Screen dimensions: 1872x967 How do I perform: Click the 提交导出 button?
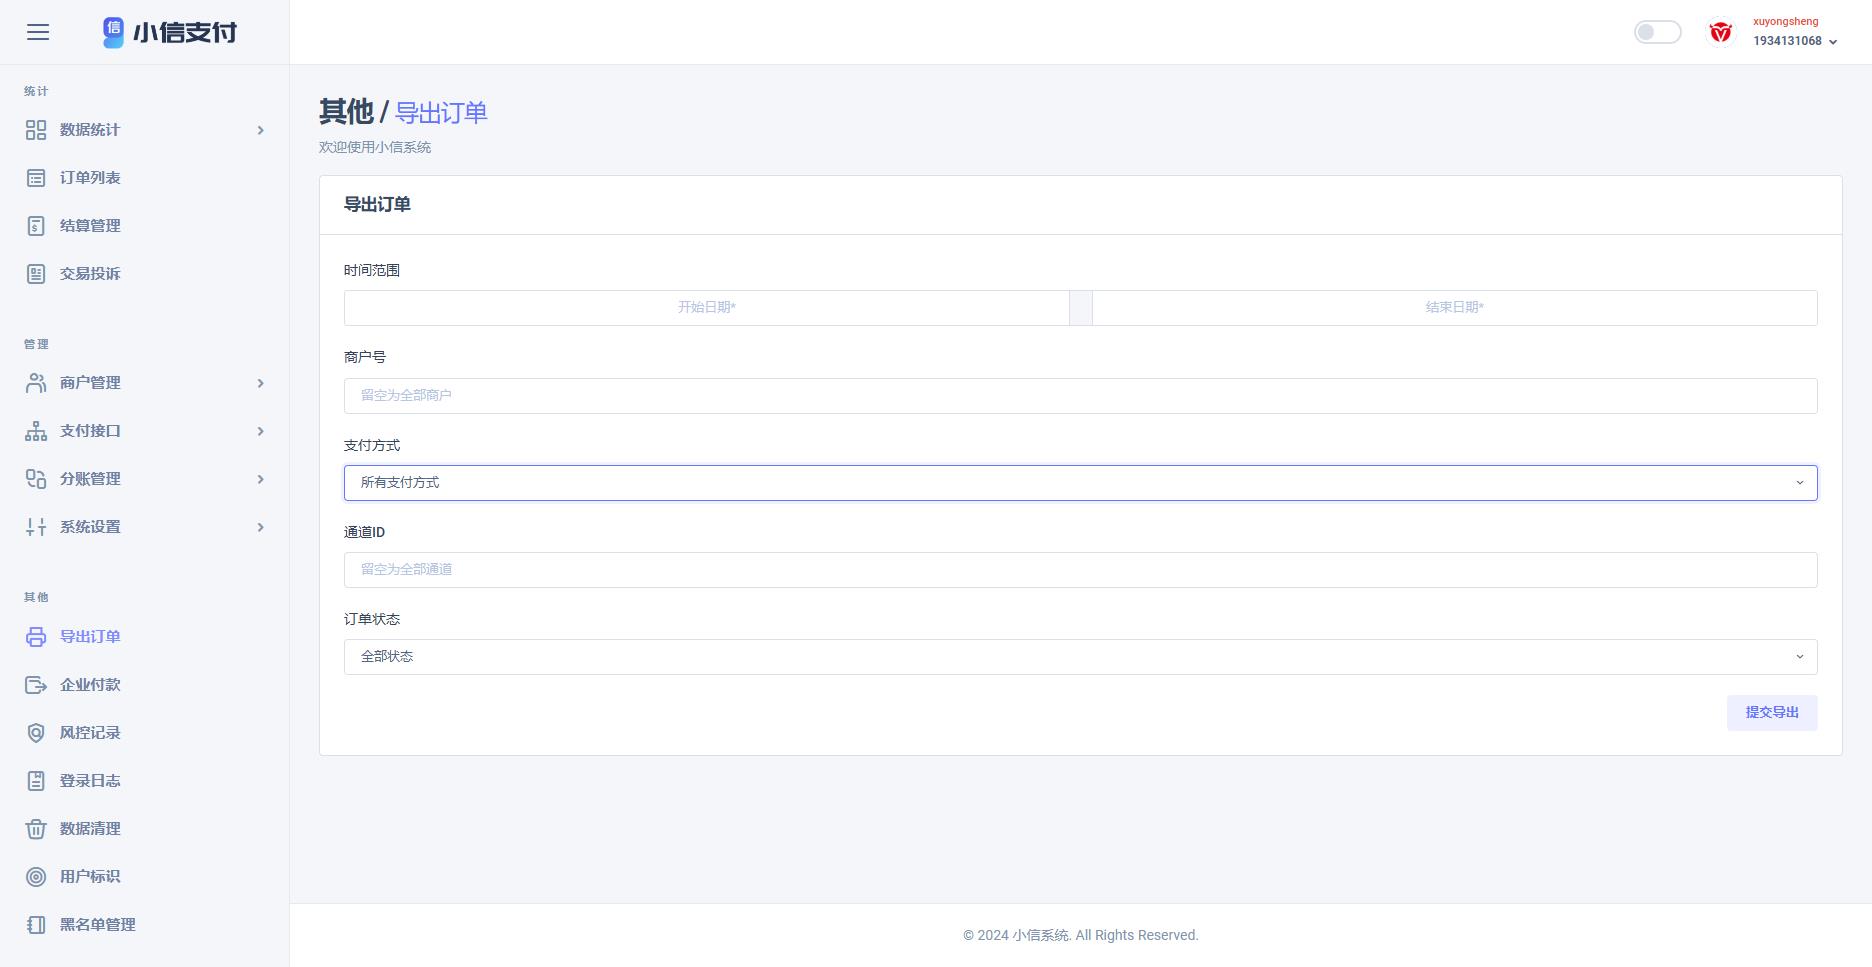[x=1771, y=713]
